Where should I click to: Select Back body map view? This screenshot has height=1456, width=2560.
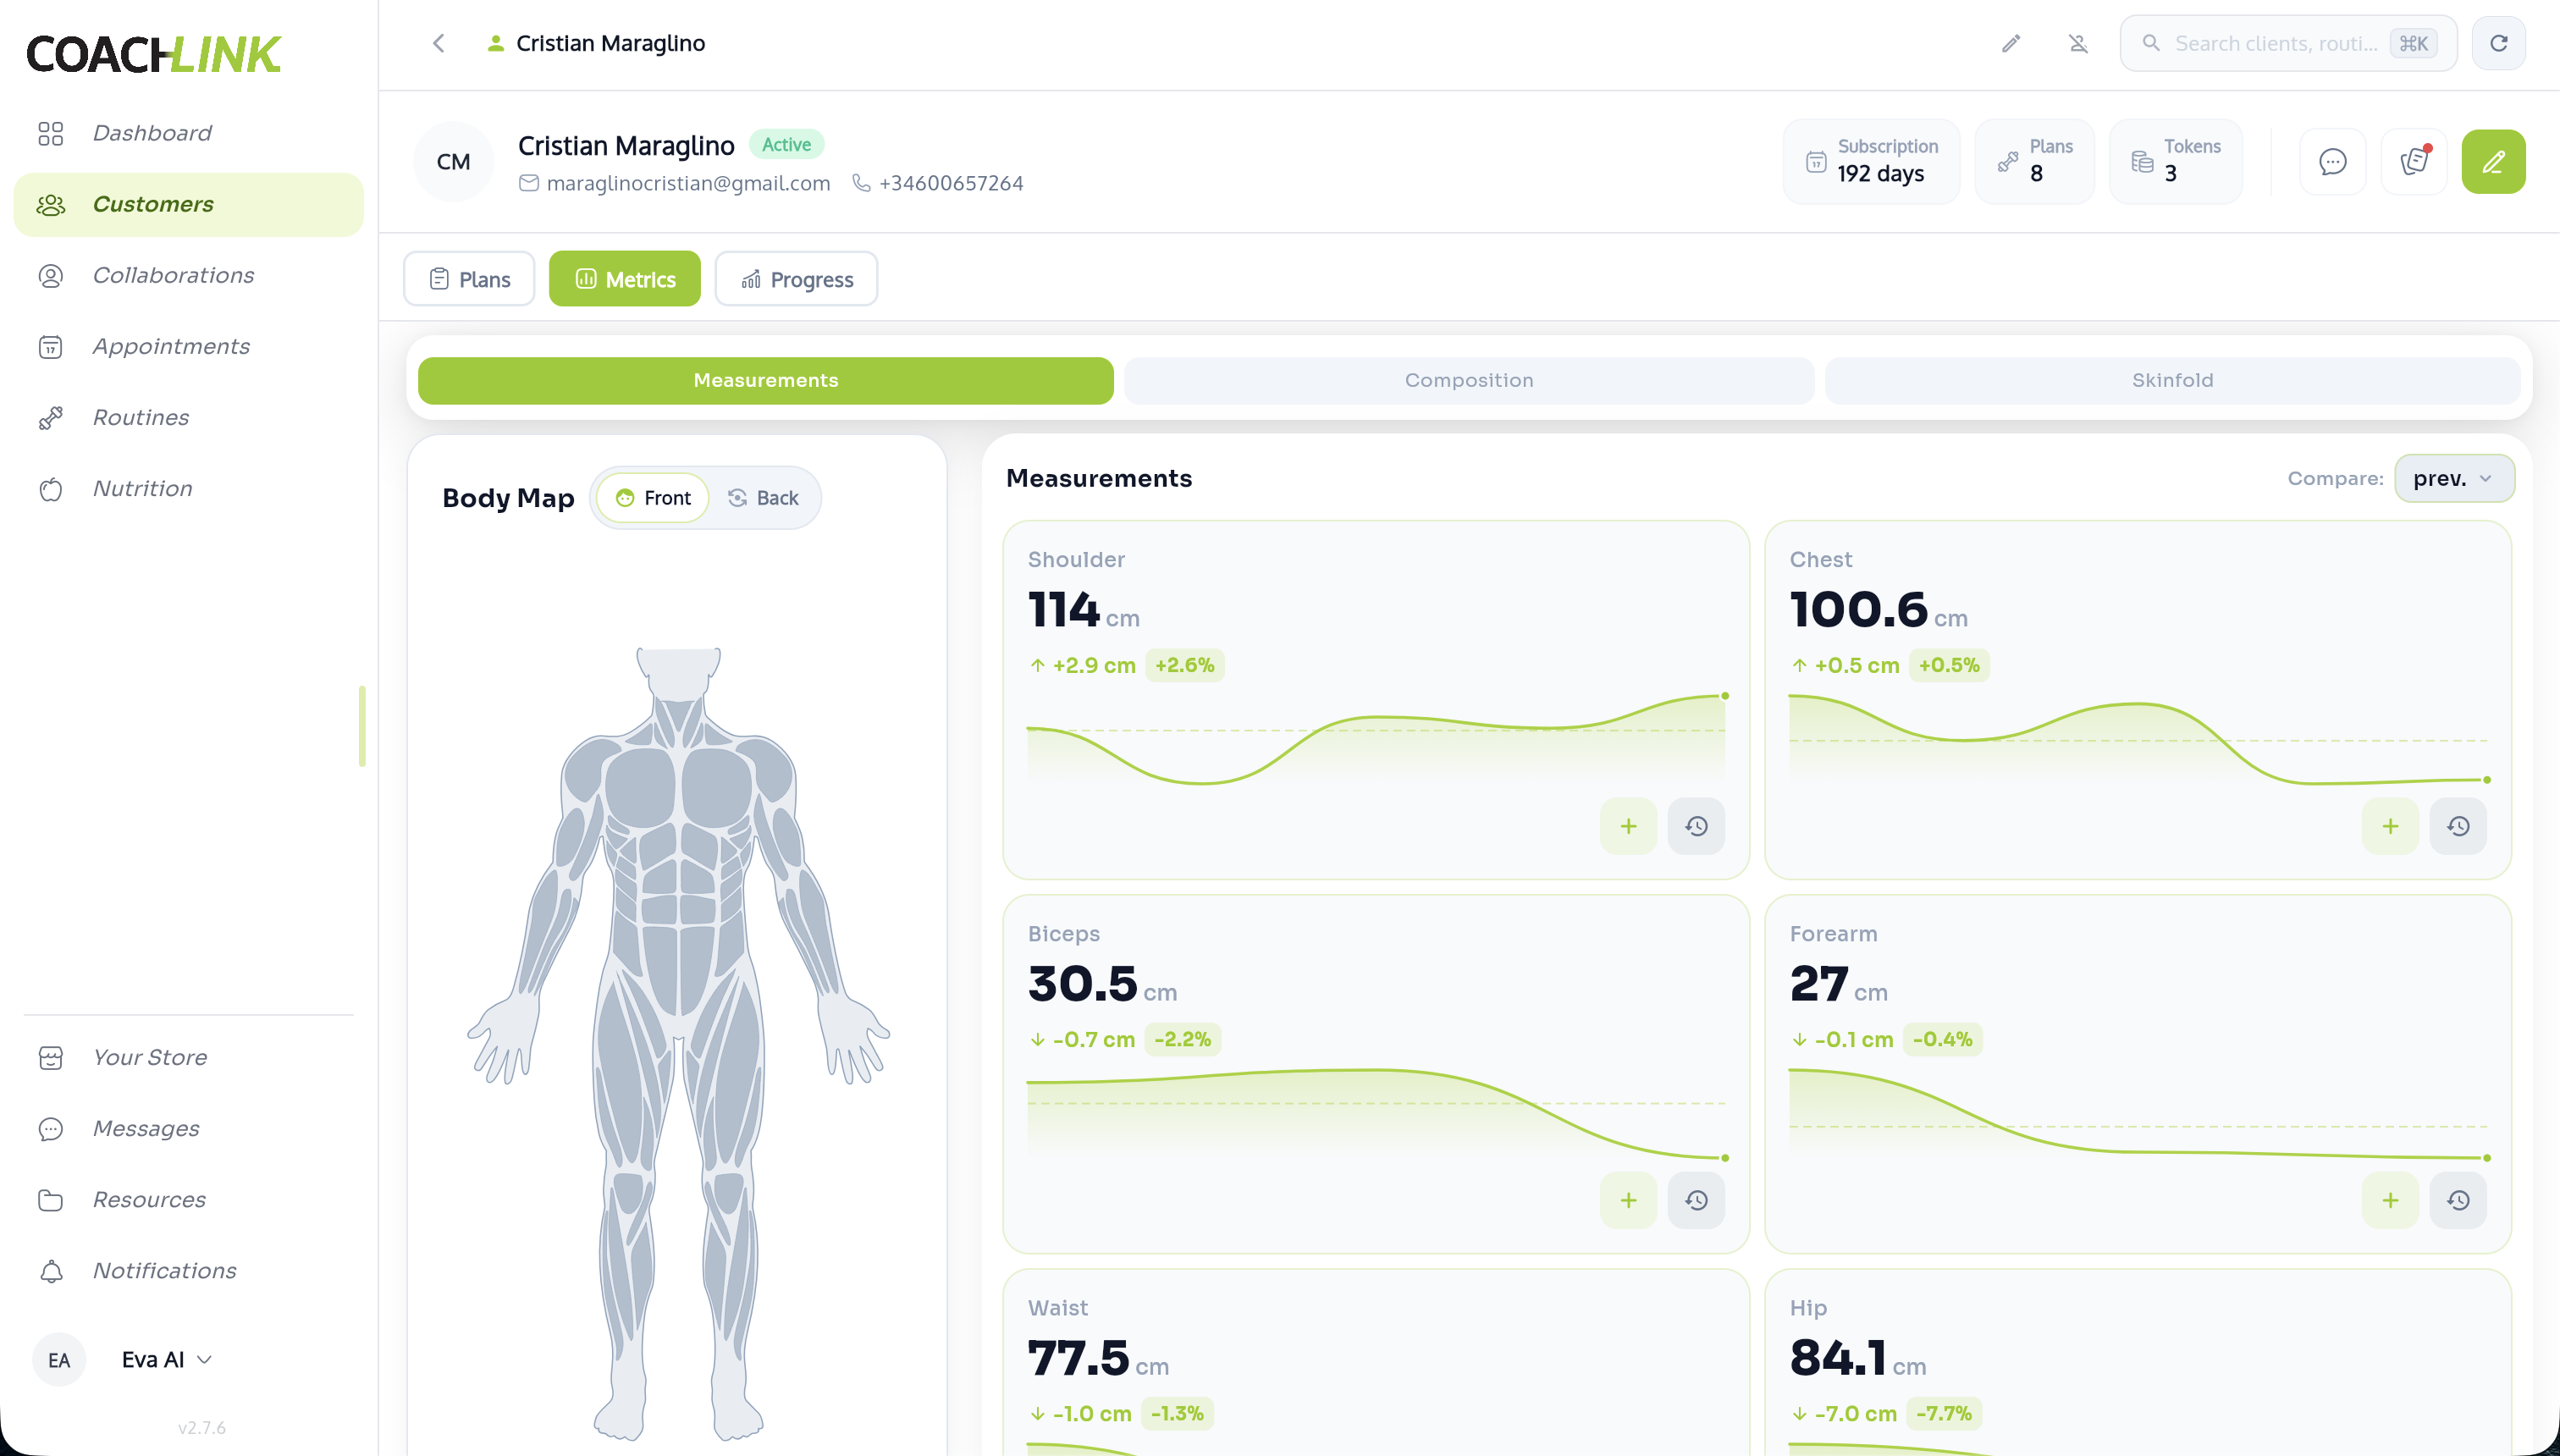(x=763, y=498)
